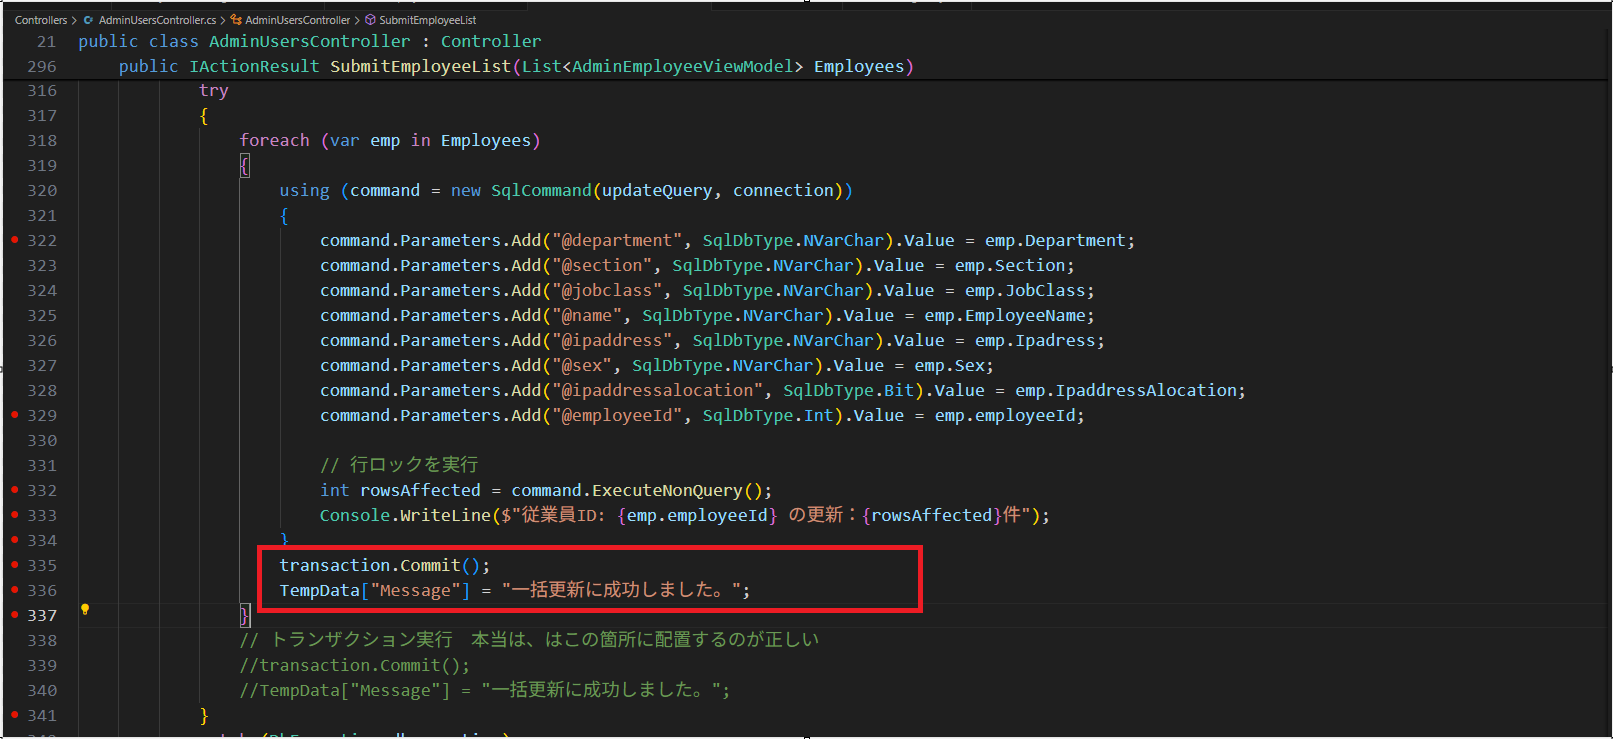This screenshot has width=1613, height=739.
Task: Click line number 325
Action: pos(42,315)
